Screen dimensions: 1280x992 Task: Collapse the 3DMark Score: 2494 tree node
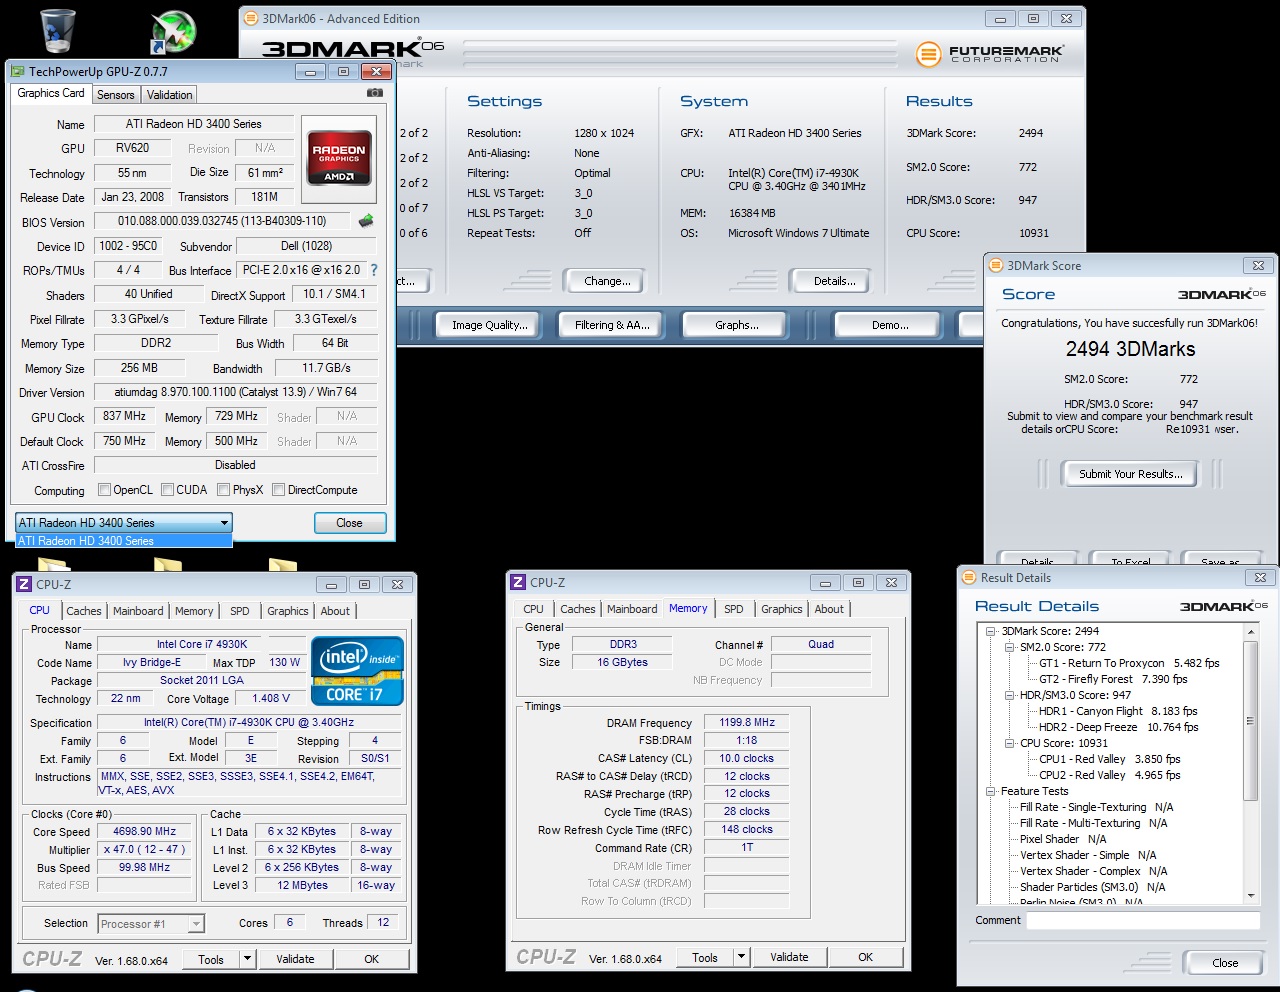click(991, 631)
